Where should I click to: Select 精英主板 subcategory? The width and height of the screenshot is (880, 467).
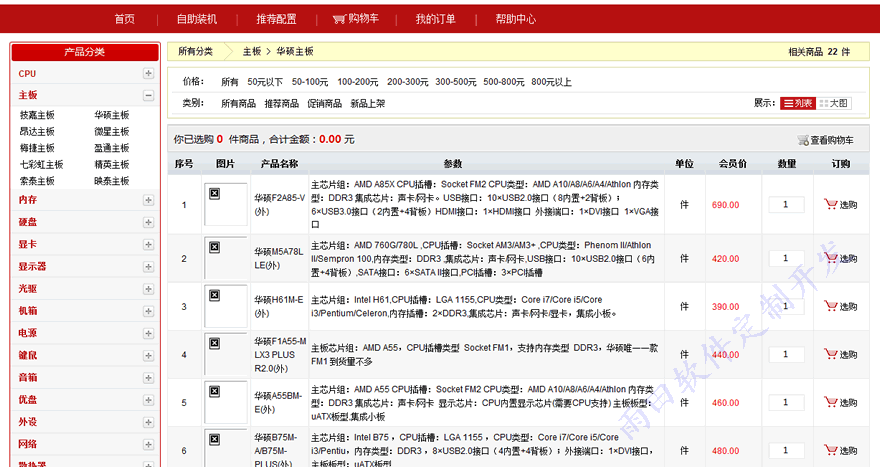click(x=112, y=164)
